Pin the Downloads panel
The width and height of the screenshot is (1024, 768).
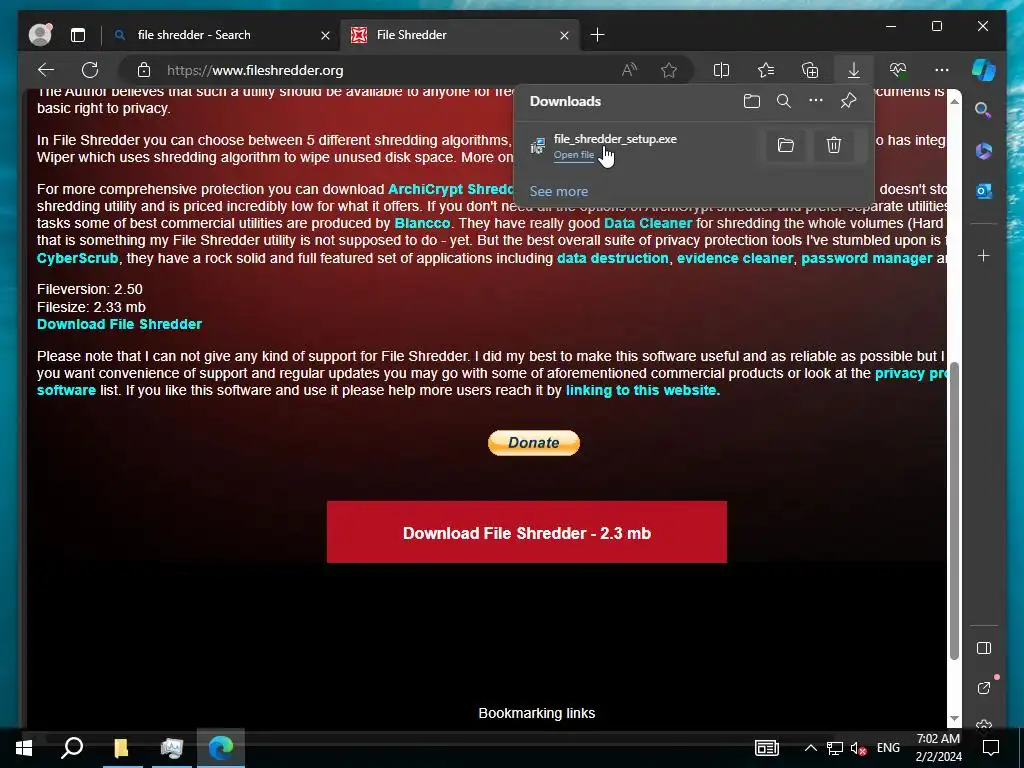coord(848,101)
